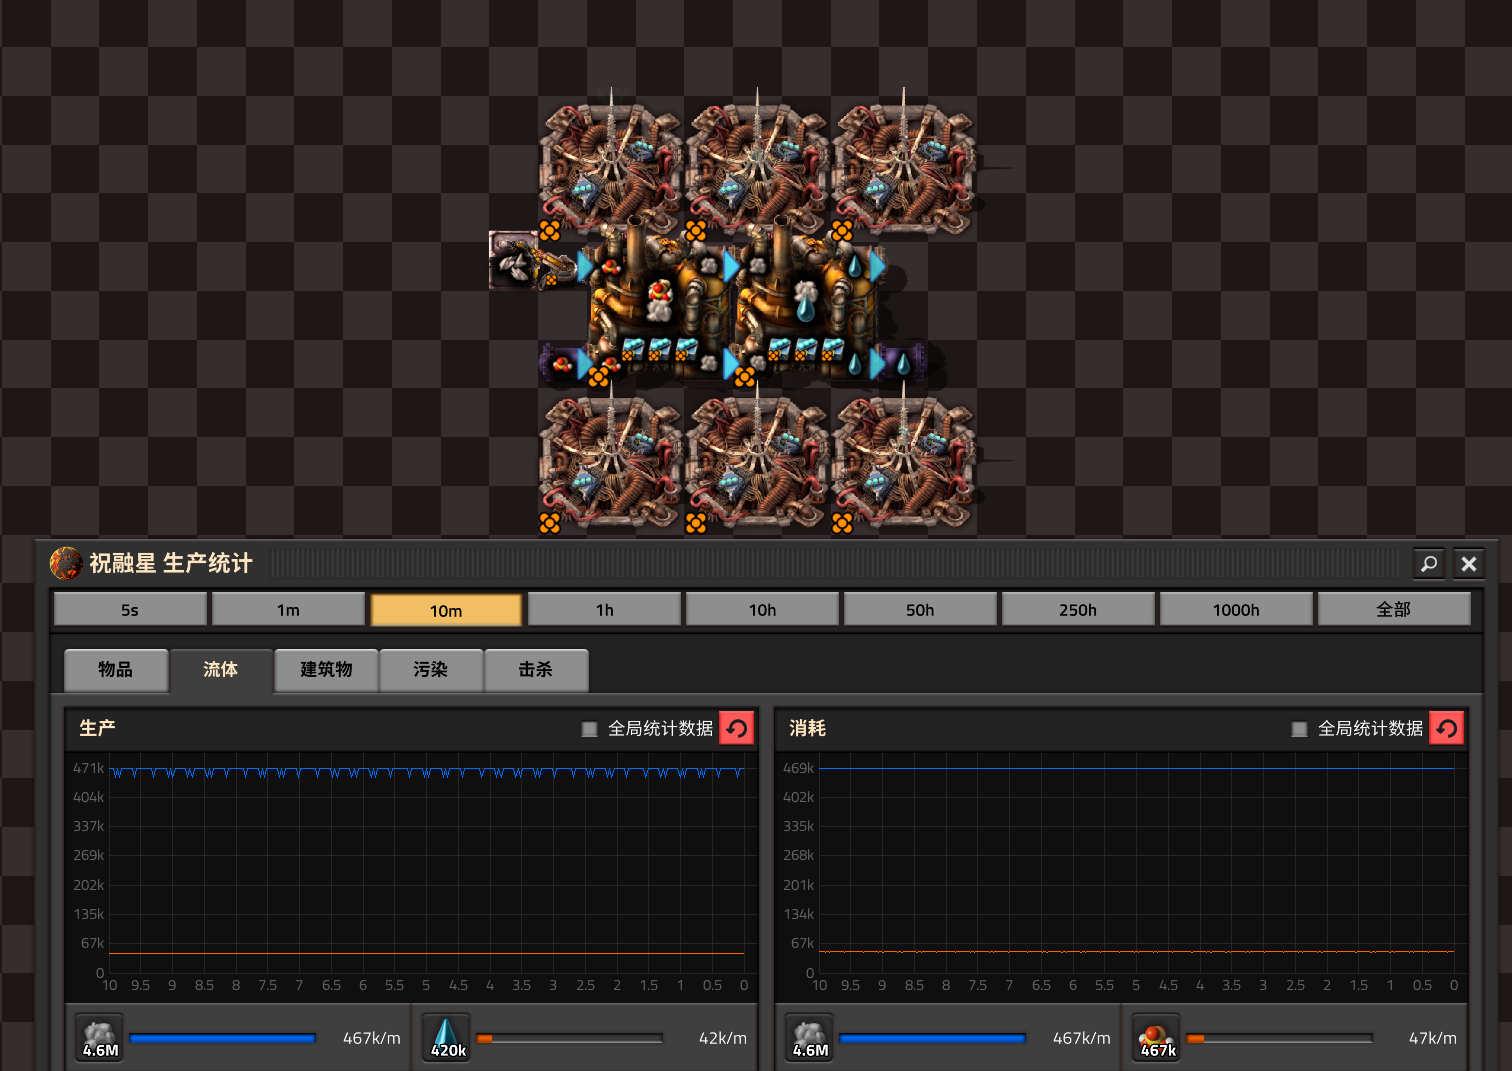Click the 47k/m rate value
The image size is (1512, 1071).
tap(1433, 1038)
